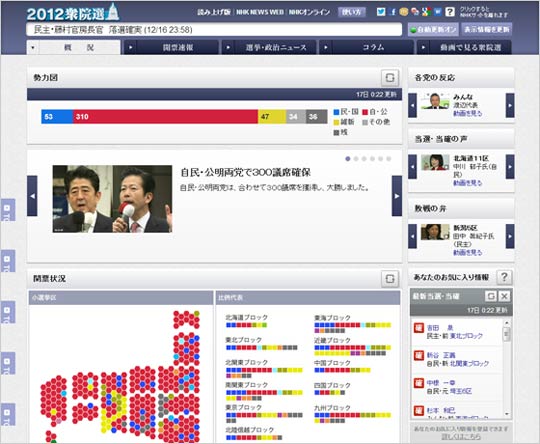Viewport: 540px width, 444px height.
Task: Open help for あなたのお気に入り情報
Action: pyautogui.click(x=504, y=277)
